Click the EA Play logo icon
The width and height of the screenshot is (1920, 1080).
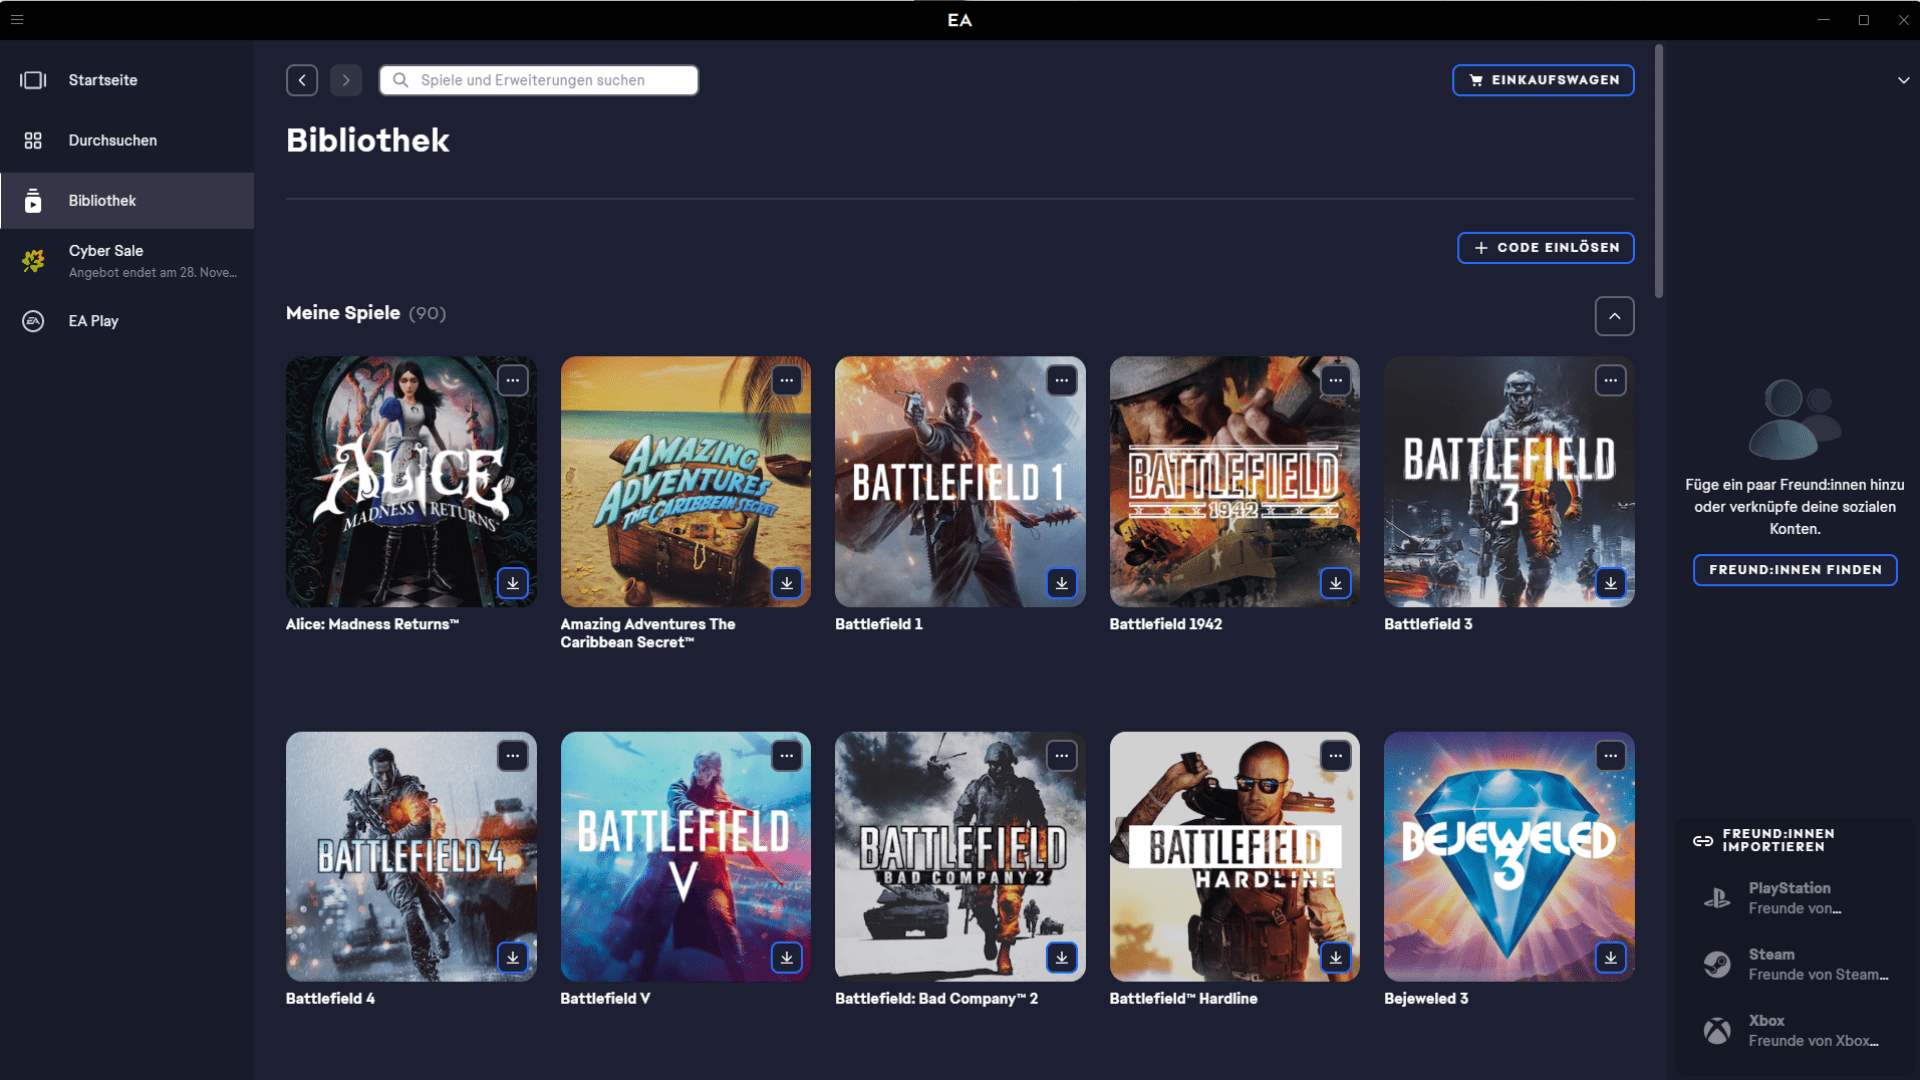[33, 321]
